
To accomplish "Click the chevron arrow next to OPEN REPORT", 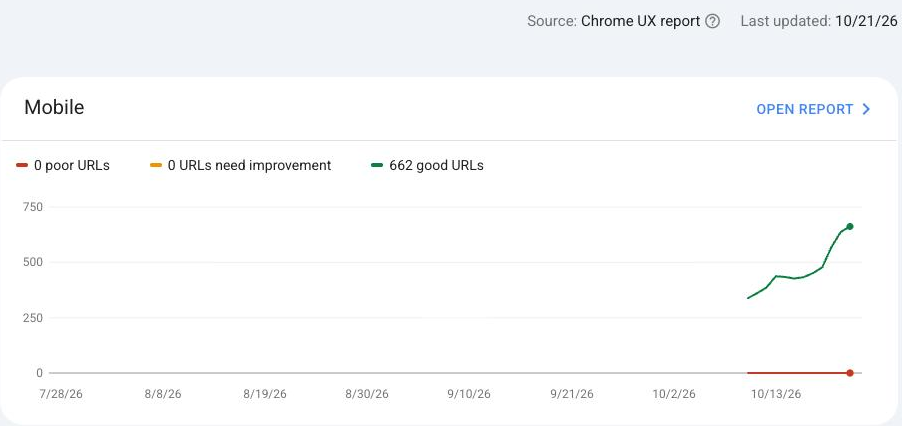I will [866, 109].
